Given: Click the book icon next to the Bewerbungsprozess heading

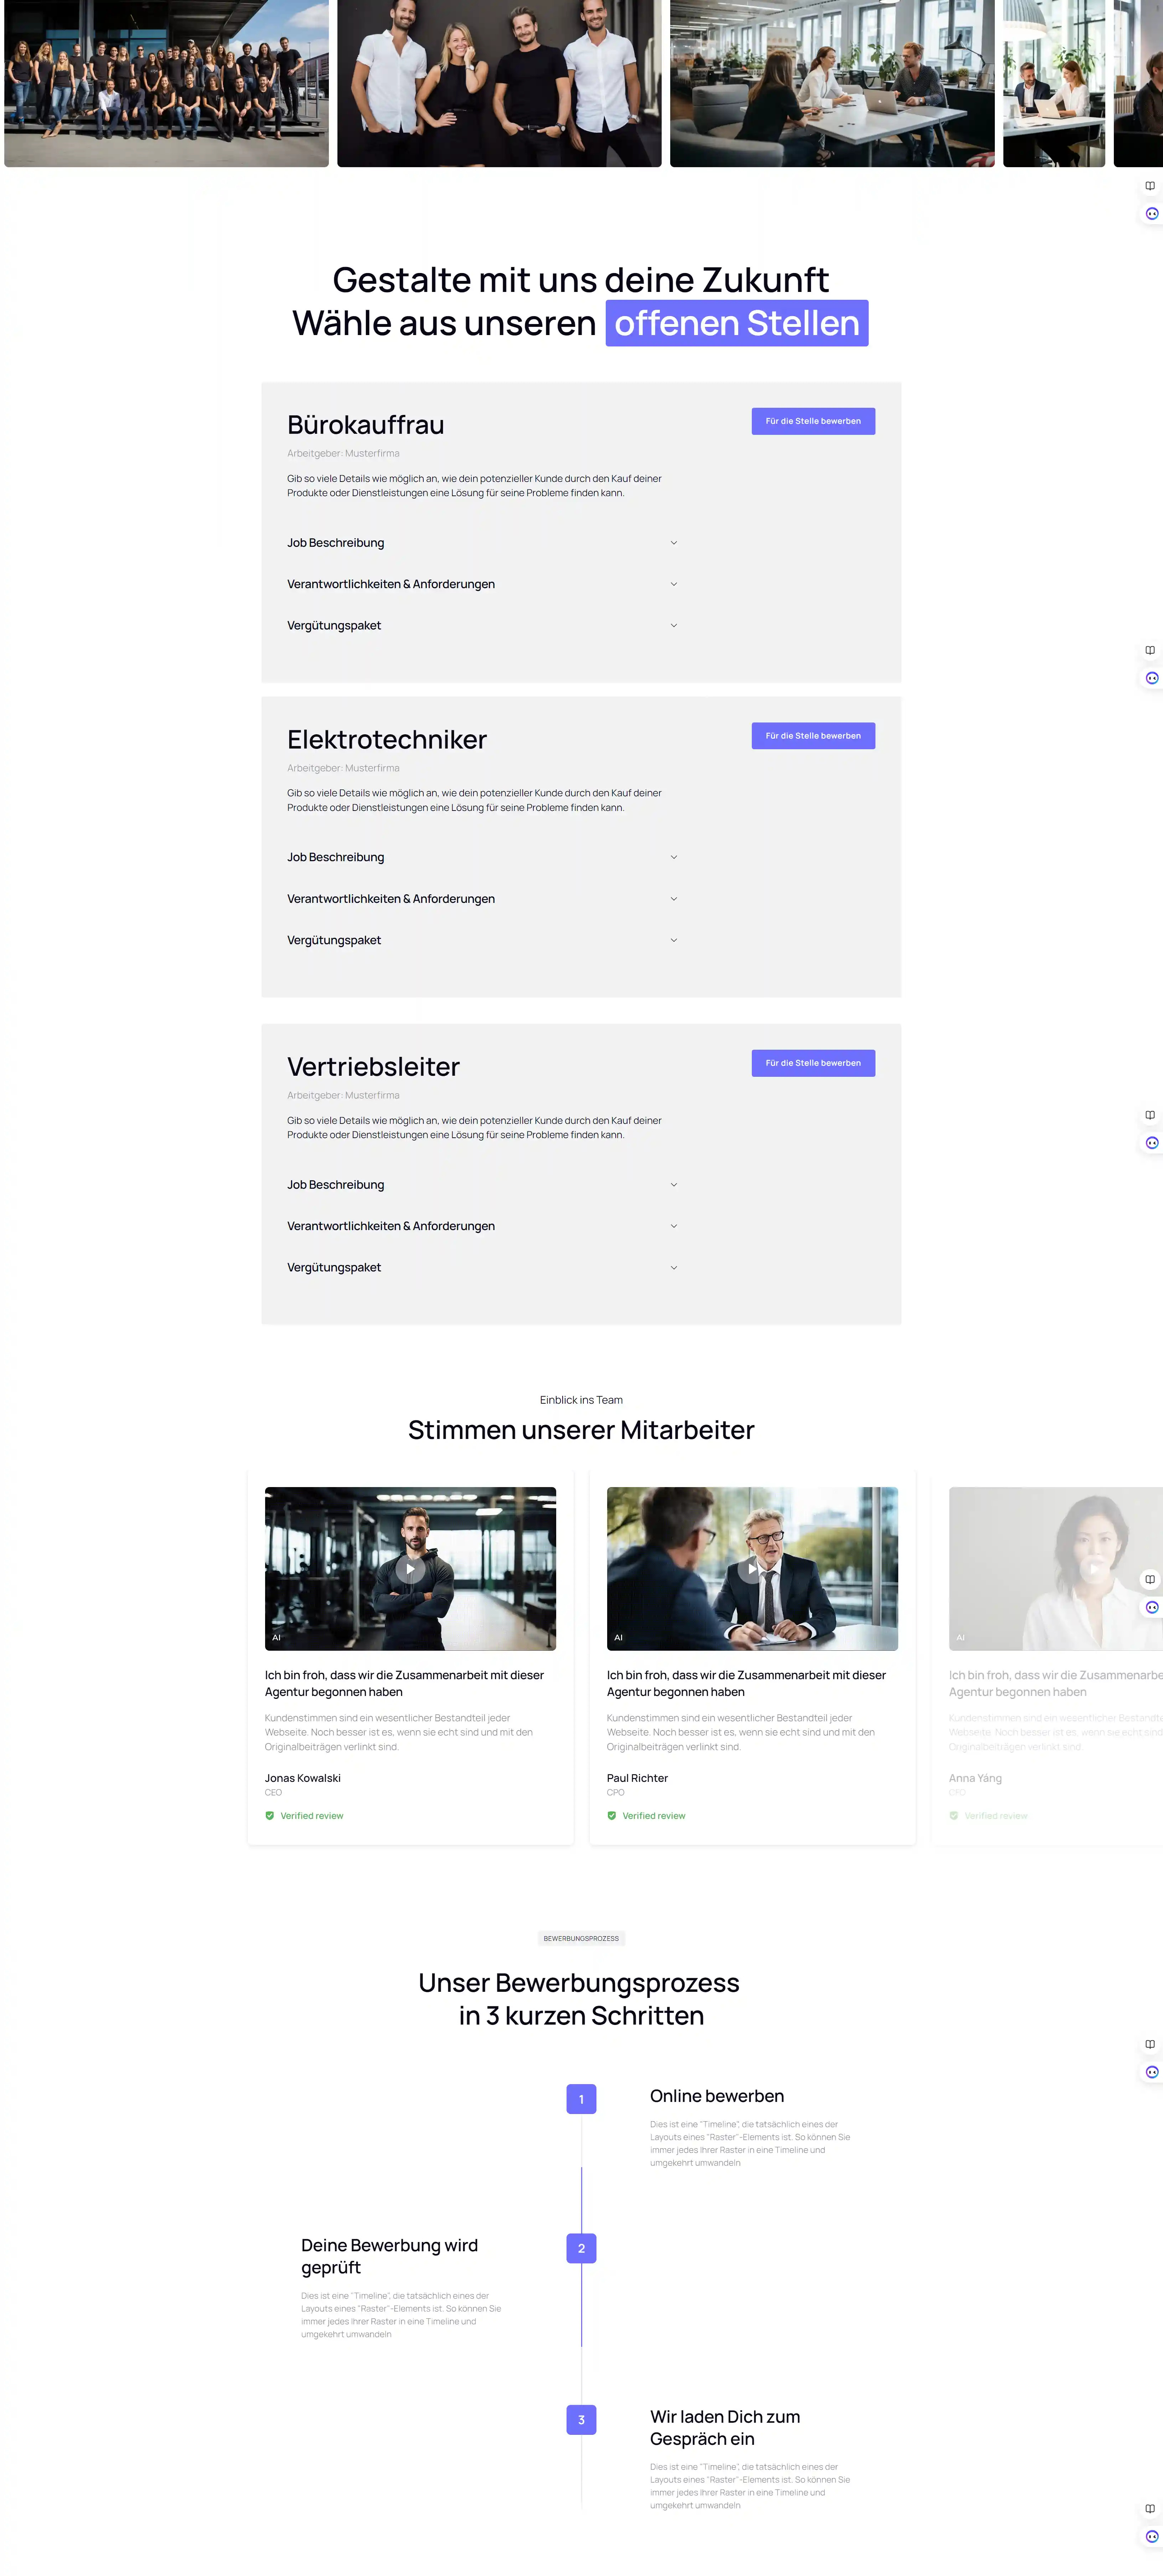Looking at the screenshot, I should (x=1150, y=2044).
